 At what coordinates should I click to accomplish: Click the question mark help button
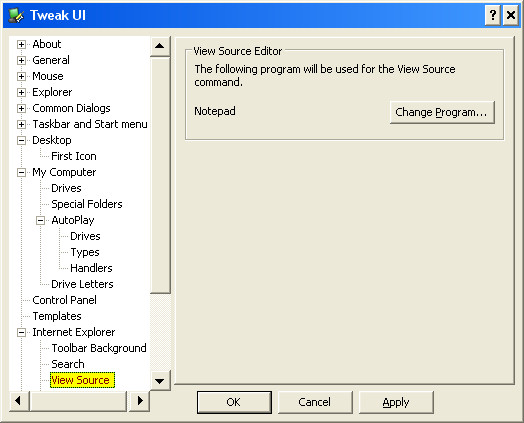[493, 15]
